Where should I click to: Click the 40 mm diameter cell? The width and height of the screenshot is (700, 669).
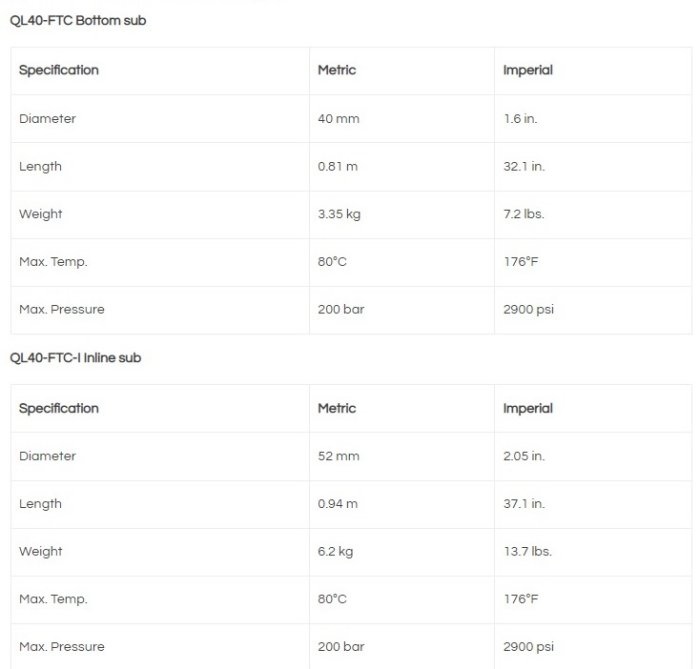338,118
